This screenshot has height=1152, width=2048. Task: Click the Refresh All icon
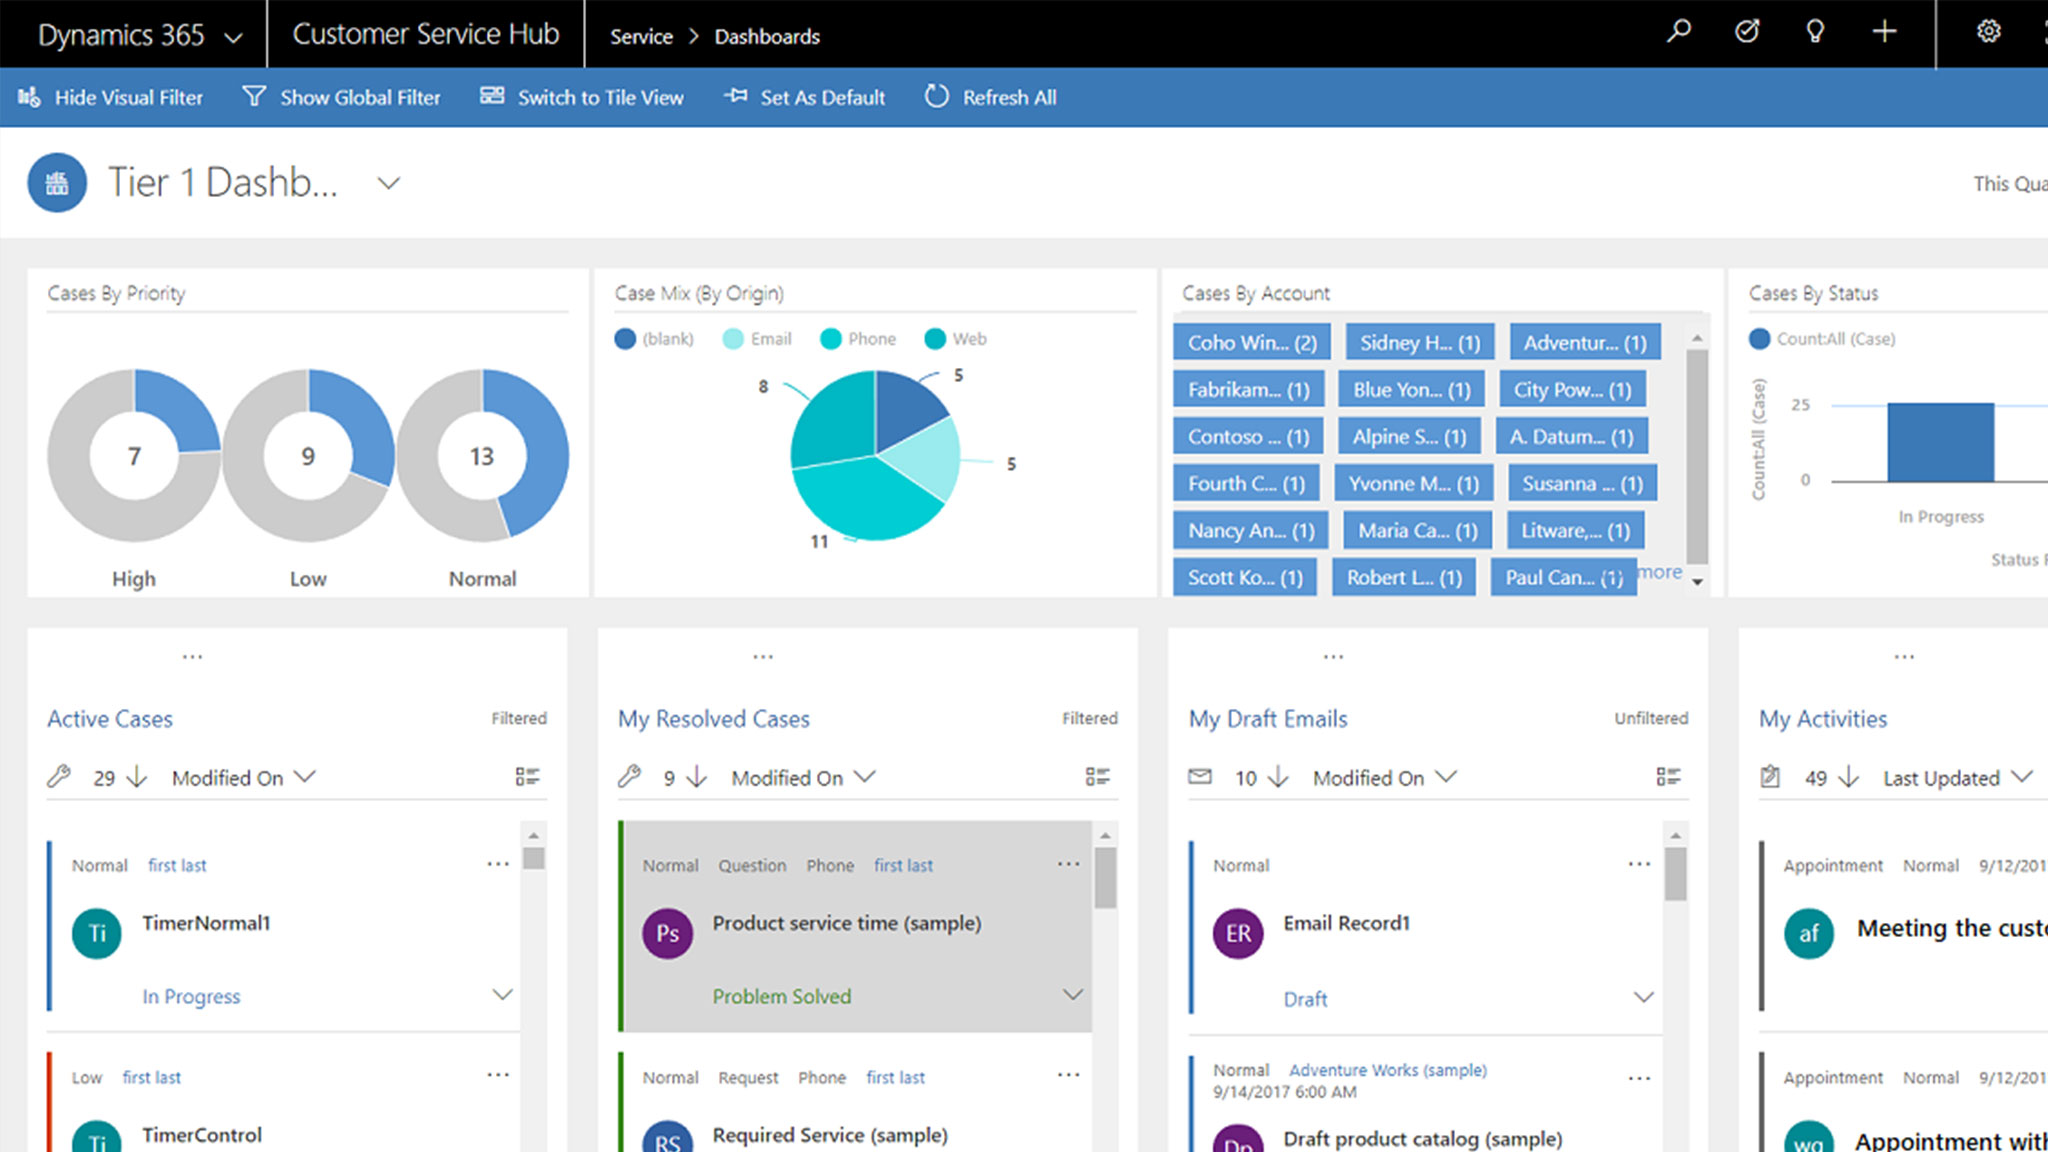tap(936, 97)
